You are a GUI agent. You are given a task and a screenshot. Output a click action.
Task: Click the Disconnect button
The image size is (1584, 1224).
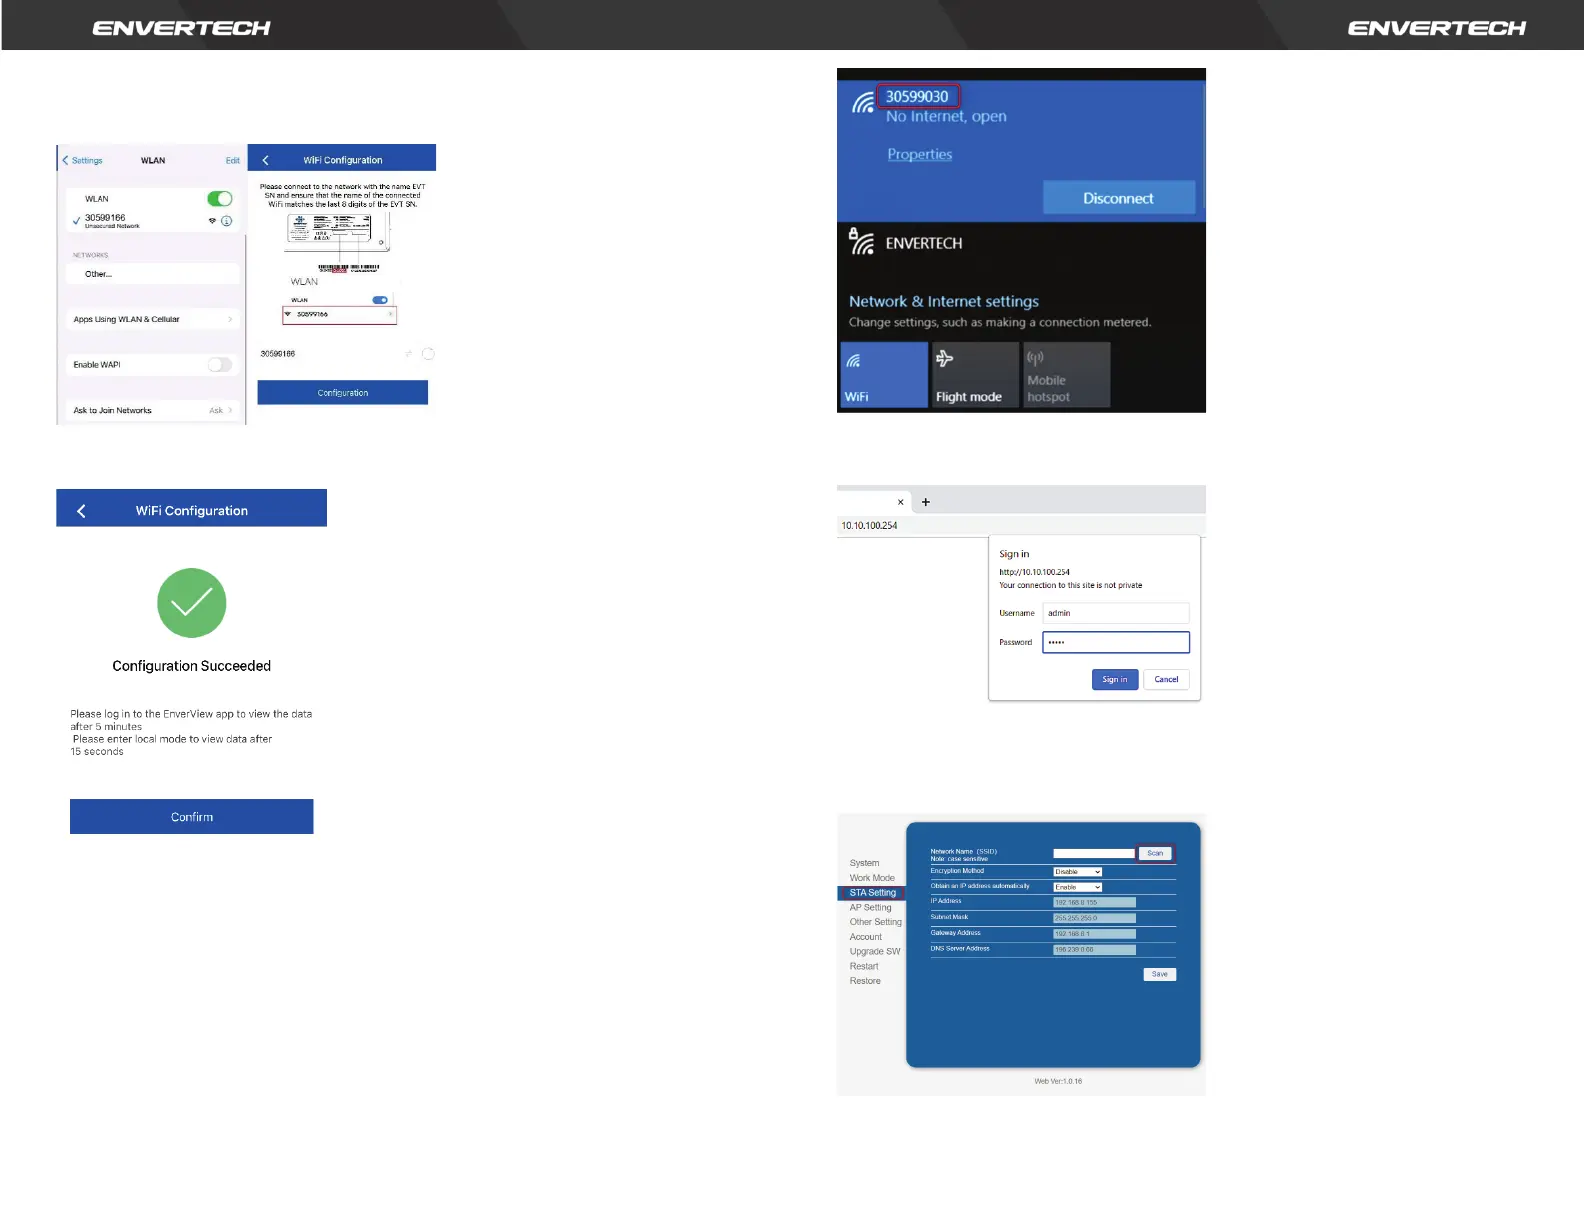[x=1119, y=198]
